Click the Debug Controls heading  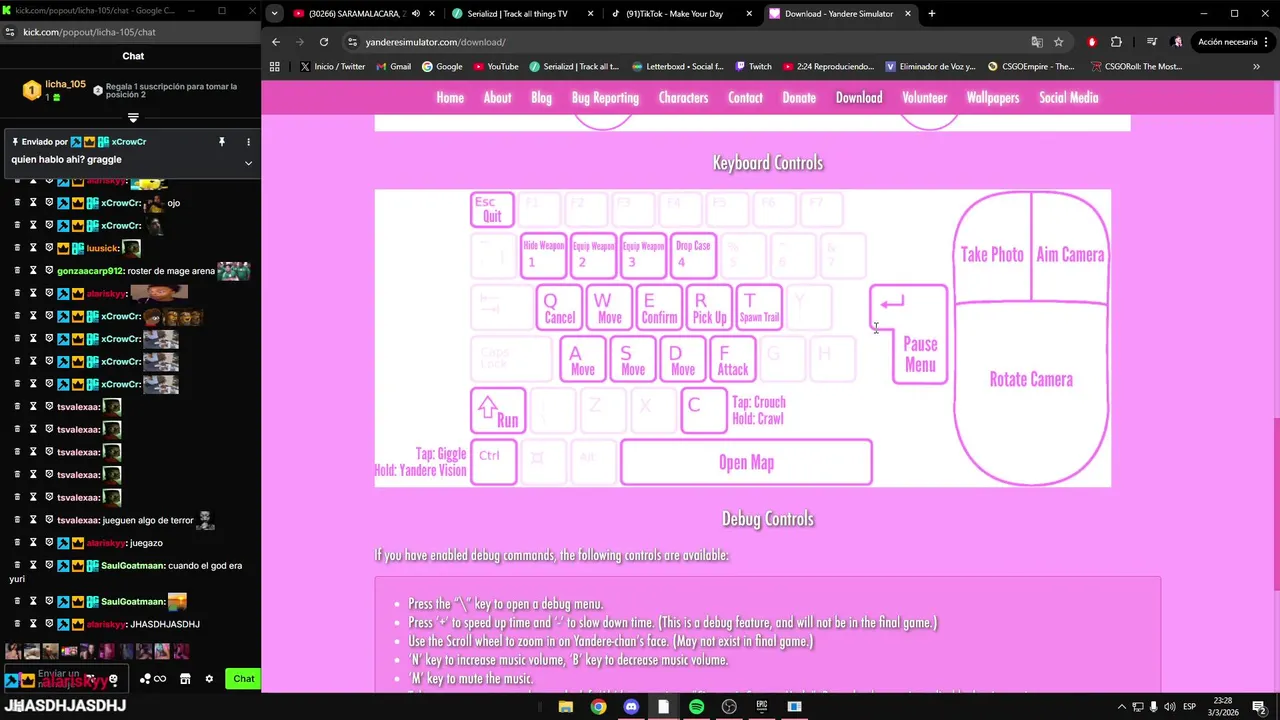768,519
